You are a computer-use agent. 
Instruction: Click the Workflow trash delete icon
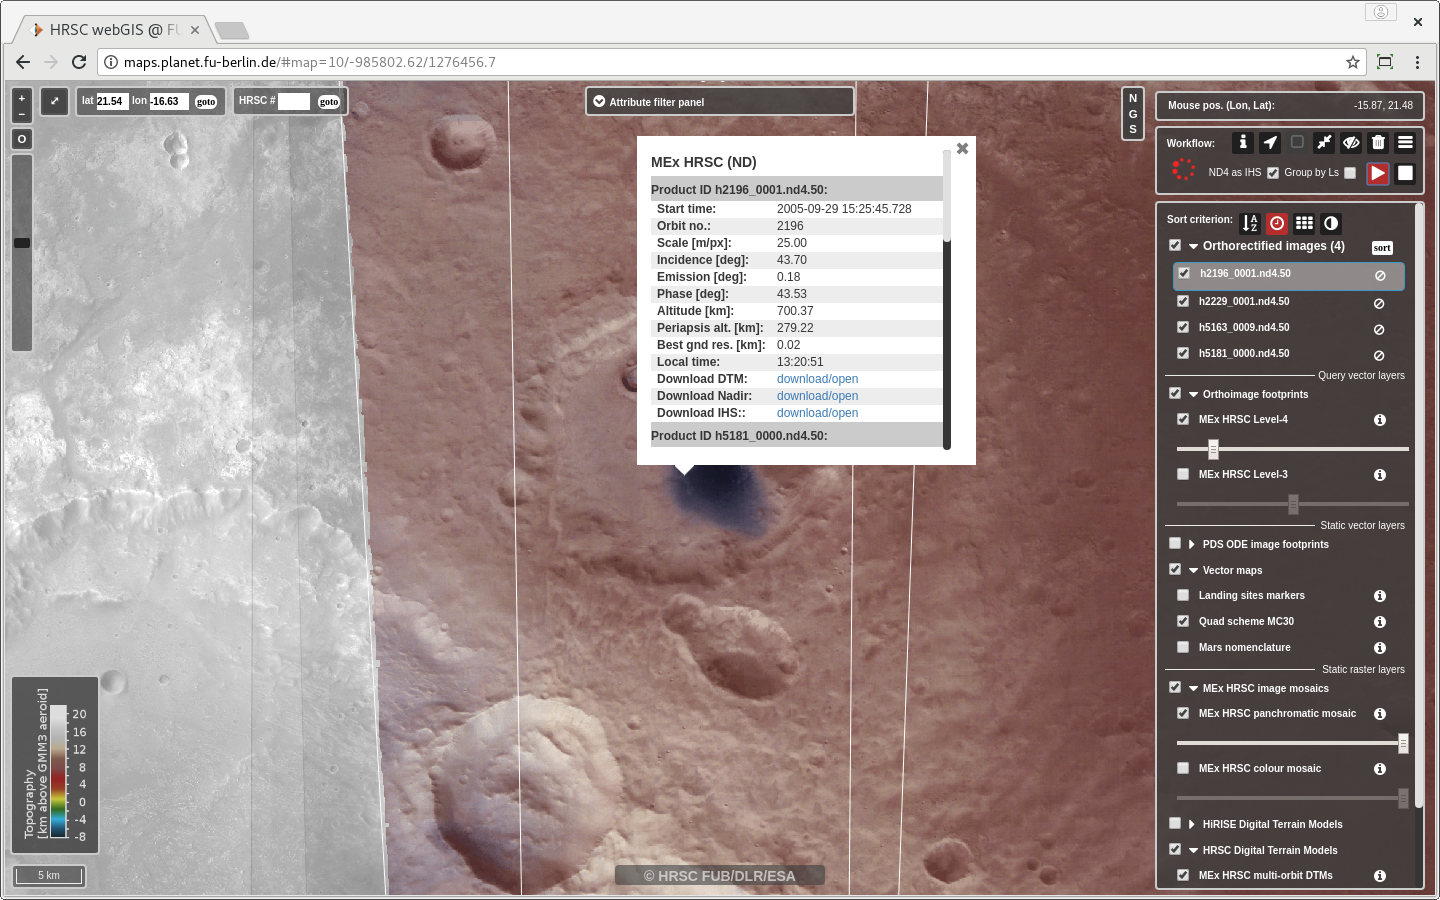pos(1378,143)
